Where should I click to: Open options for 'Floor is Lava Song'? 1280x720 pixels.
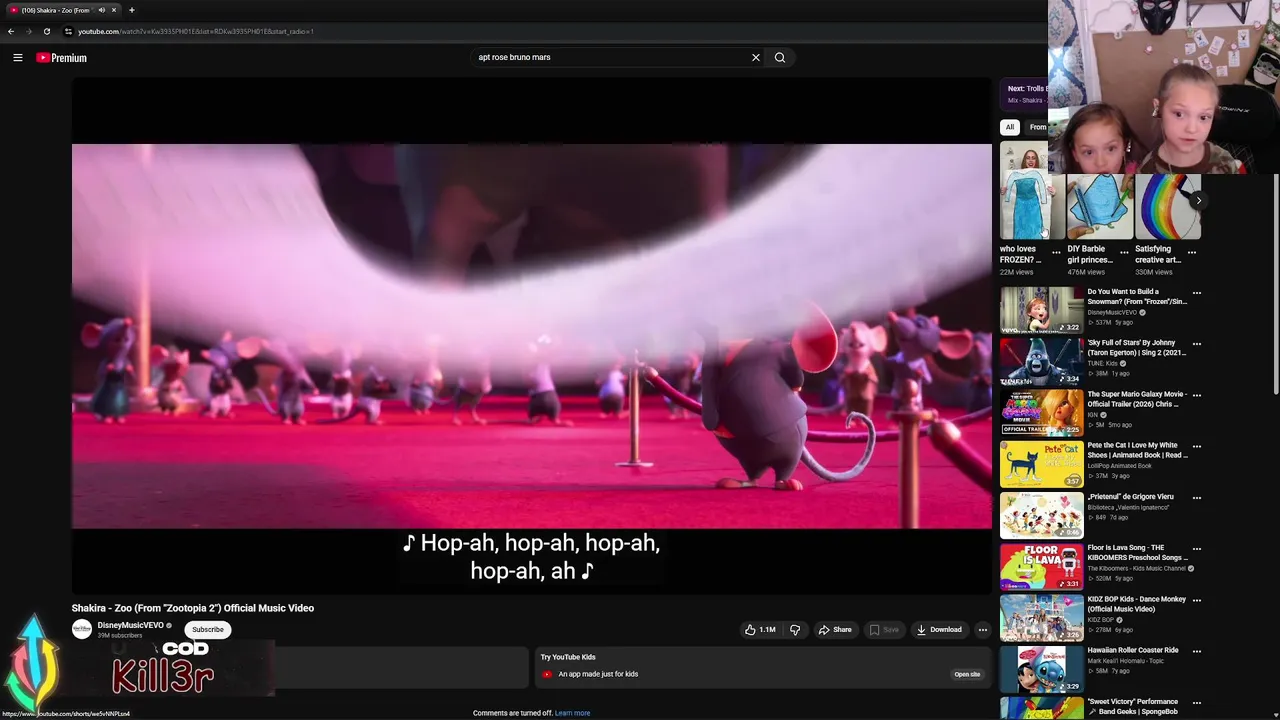coord(1197,549)
